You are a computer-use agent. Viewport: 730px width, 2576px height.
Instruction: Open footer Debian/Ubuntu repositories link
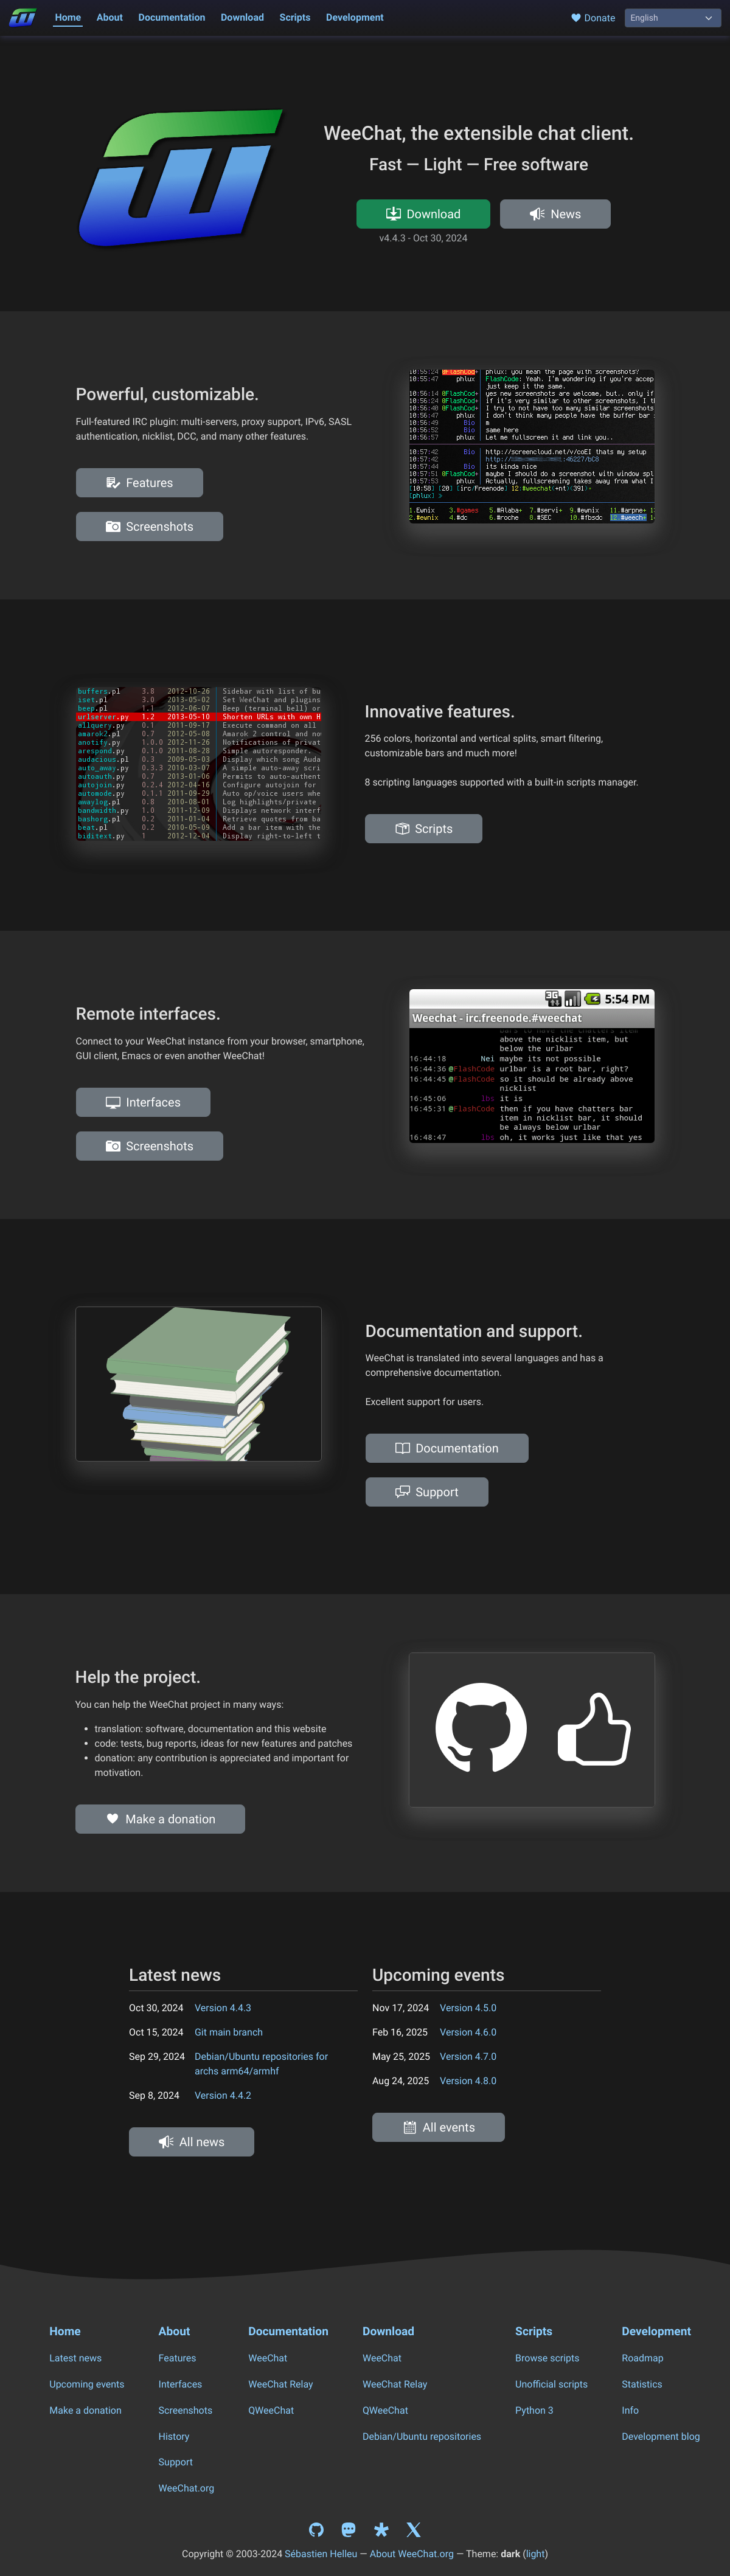coord(422,2436)
